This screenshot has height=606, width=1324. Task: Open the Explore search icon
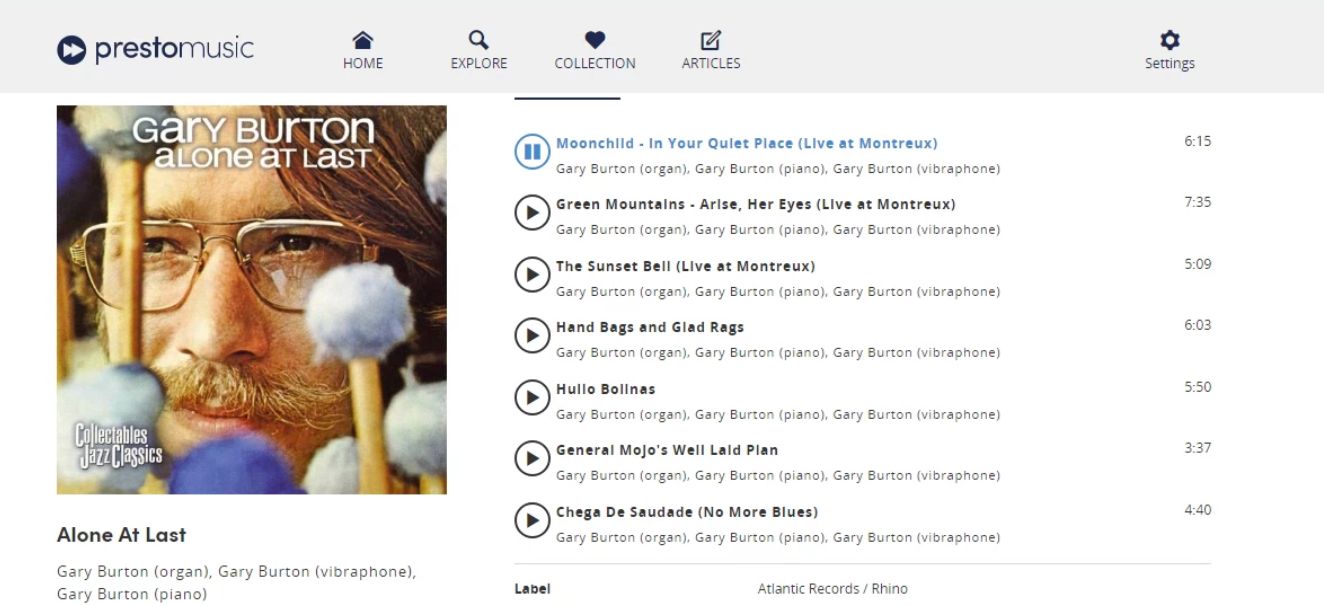(x=479, y=40)
